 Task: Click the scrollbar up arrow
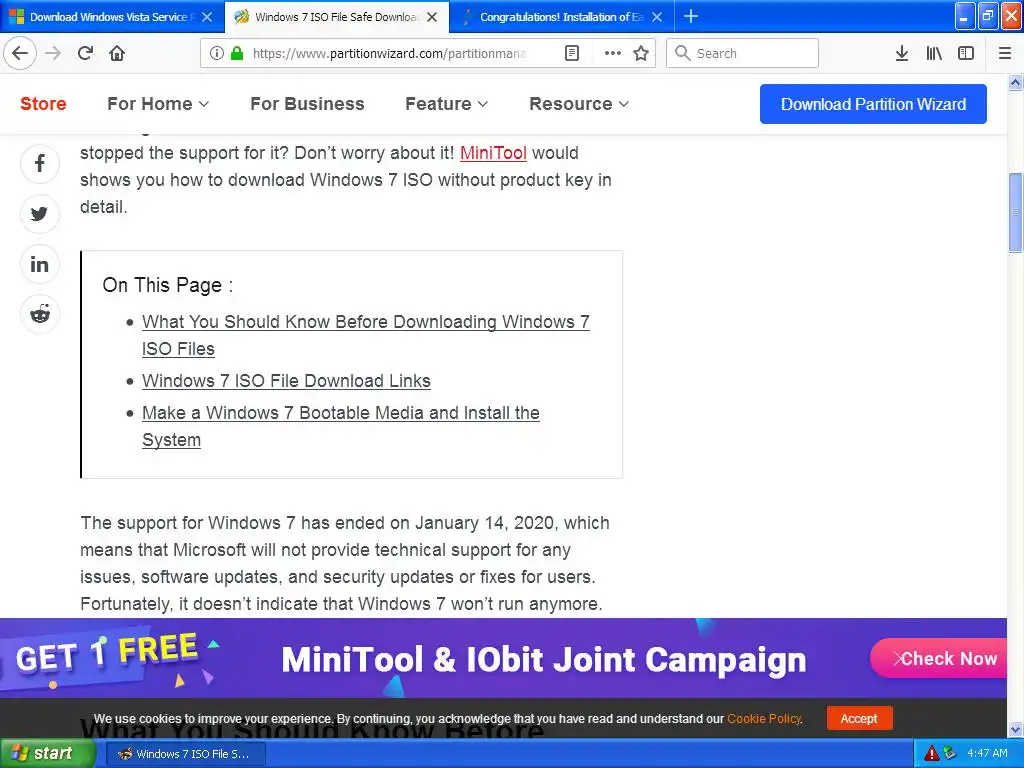click(x=1015, y=82)
